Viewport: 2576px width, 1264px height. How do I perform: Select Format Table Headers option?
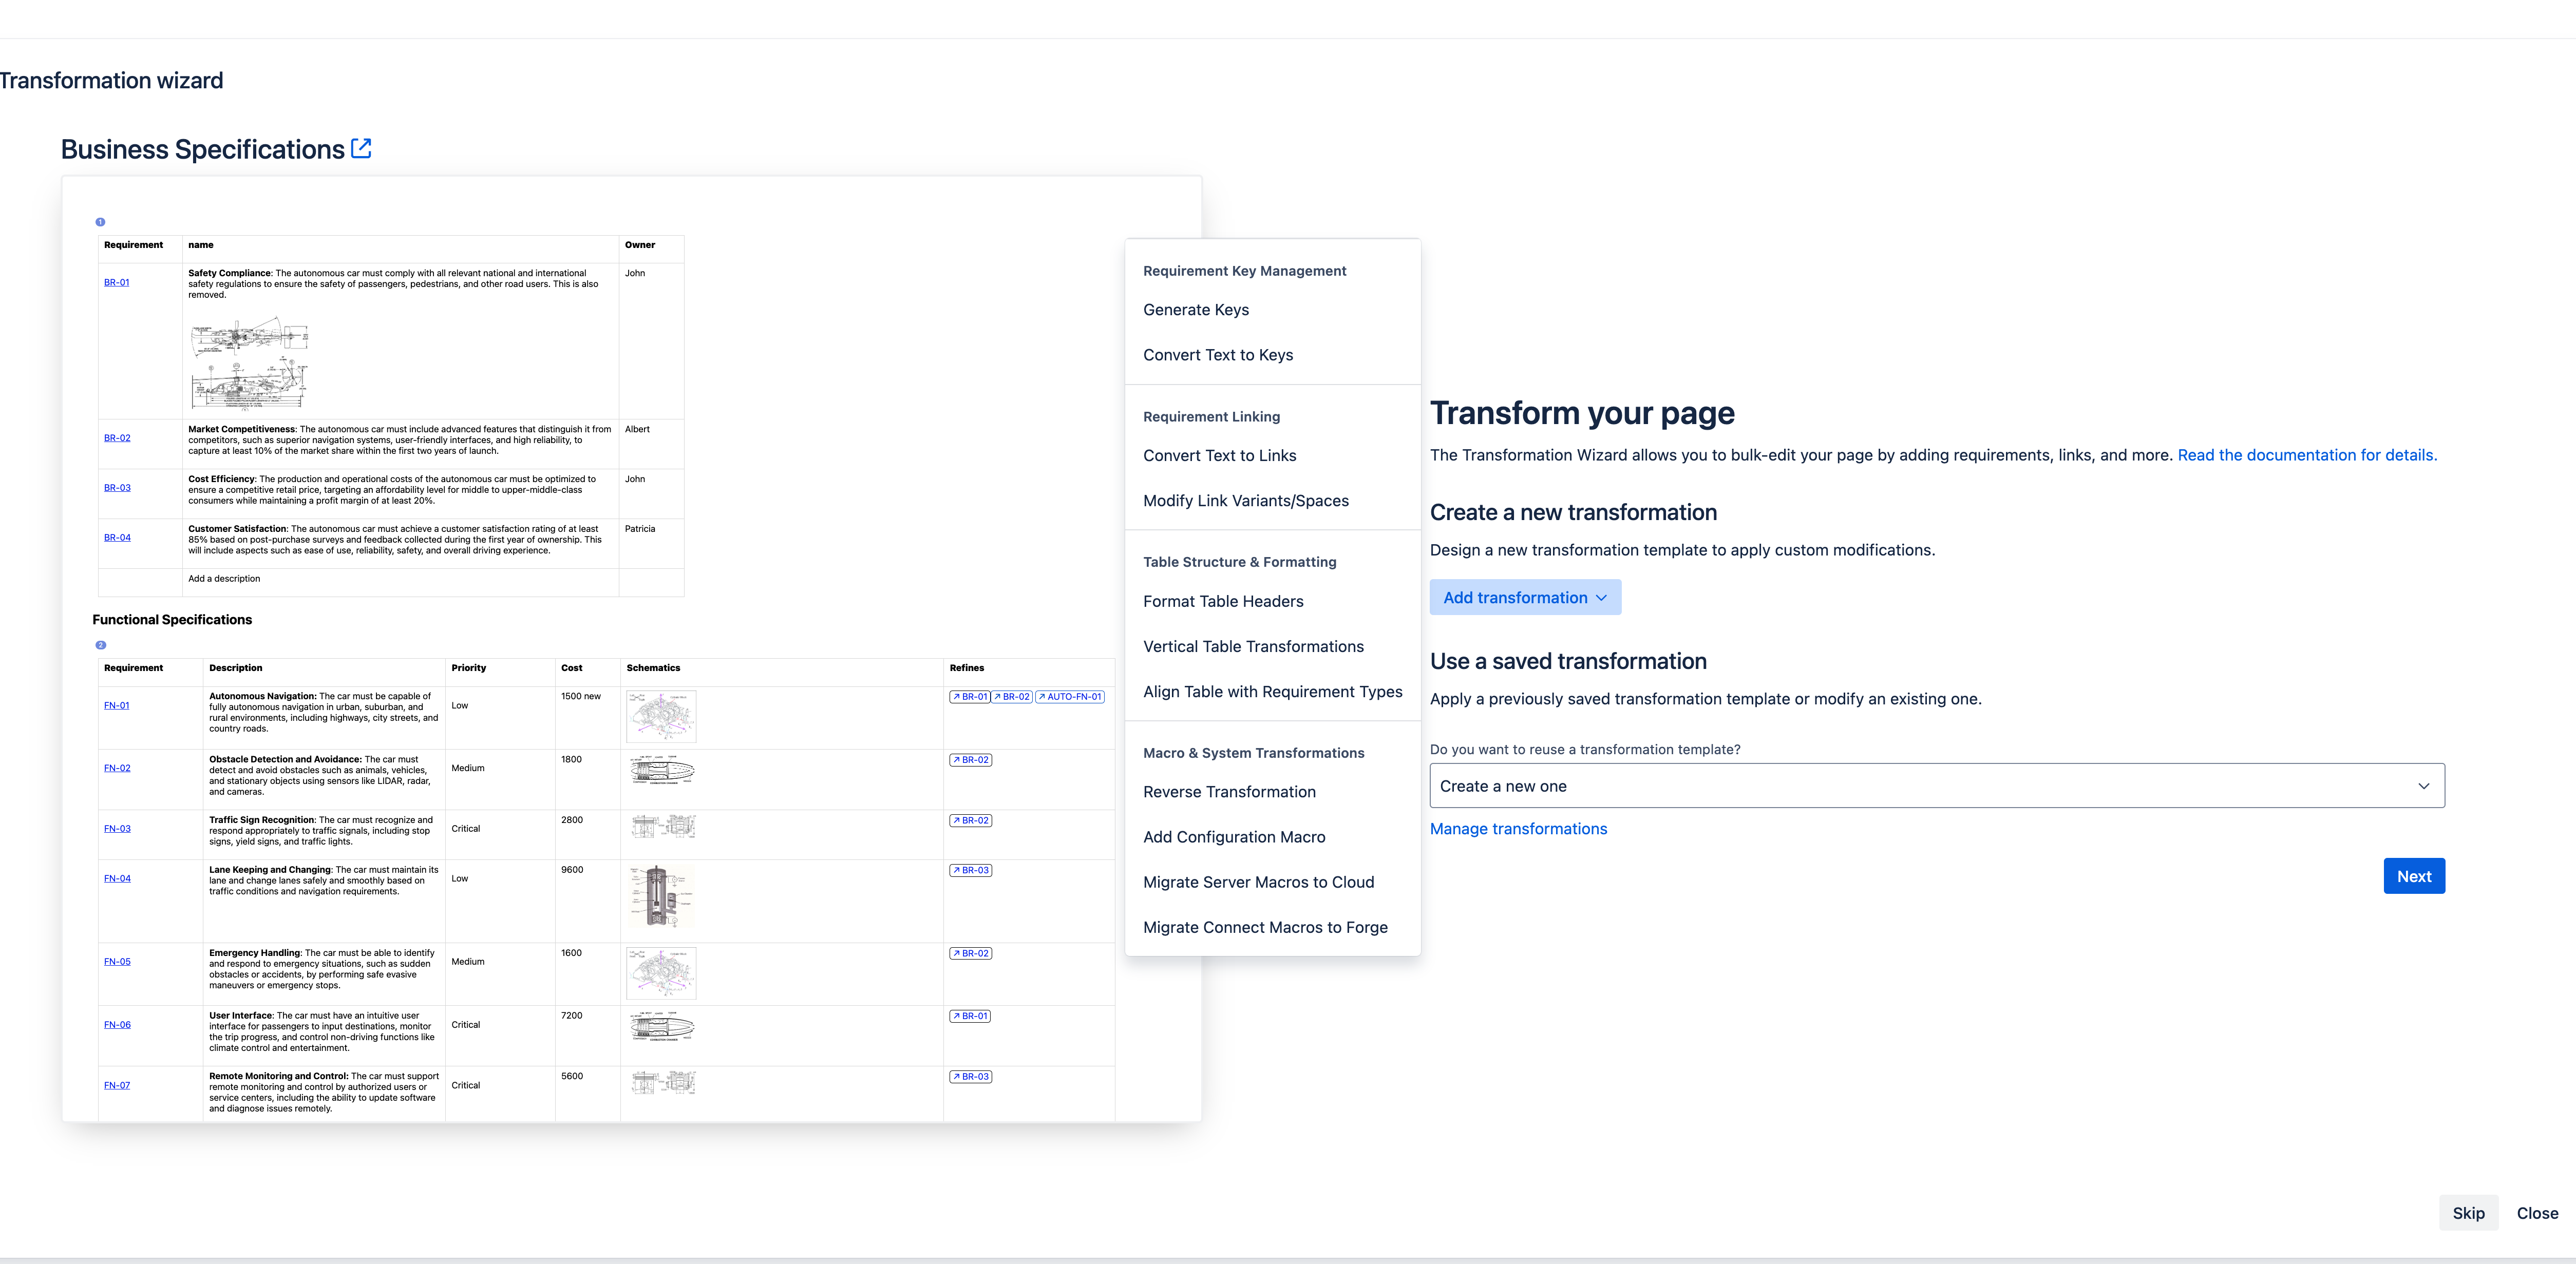click(x=1223, y=602)
